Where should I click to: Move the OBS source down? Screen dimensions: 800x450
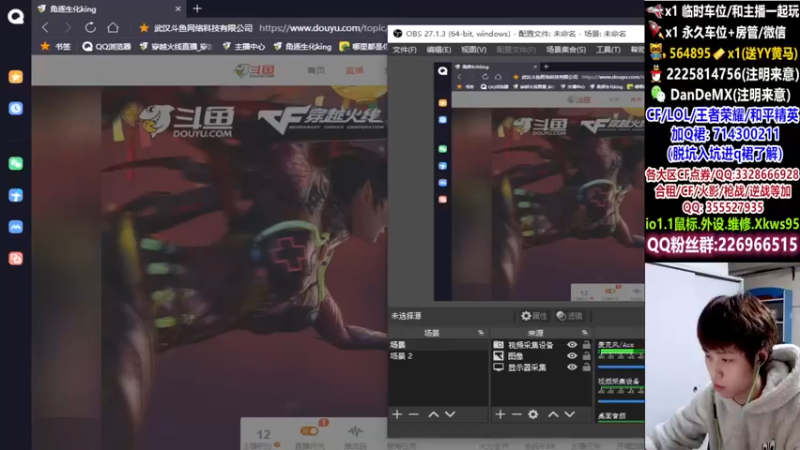[570, 414]
